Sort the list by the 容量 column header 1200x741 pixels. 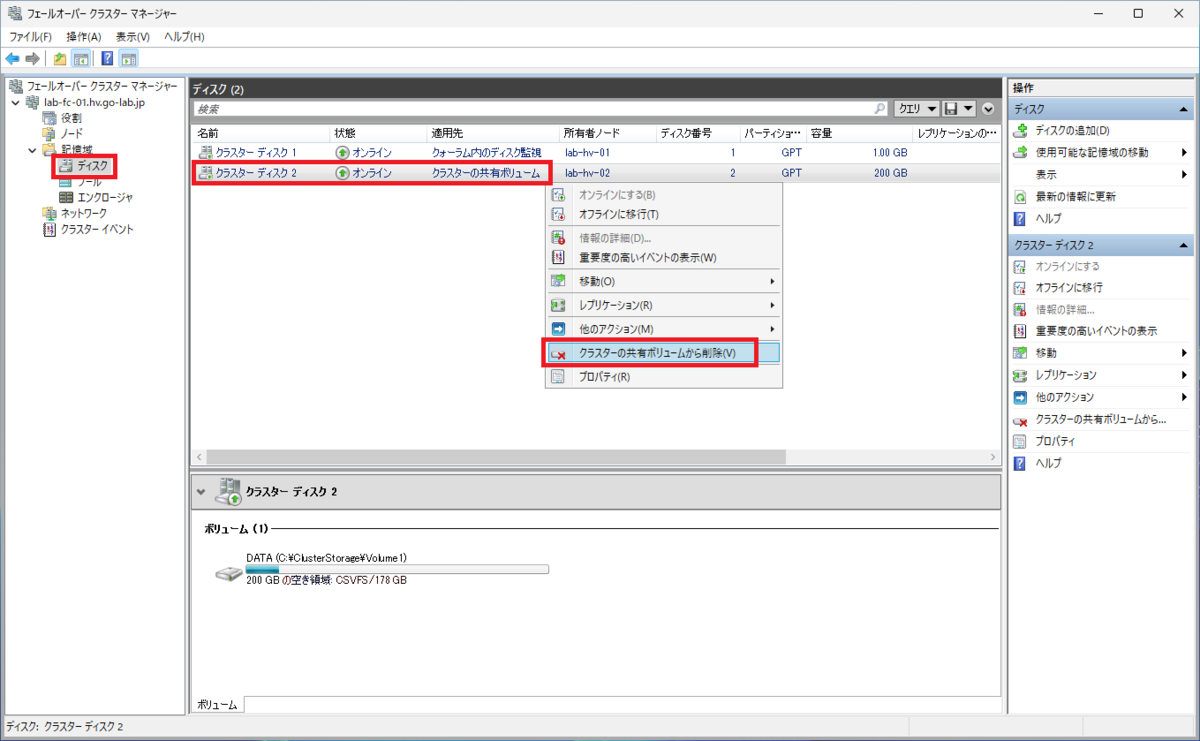tap(858, 133)
